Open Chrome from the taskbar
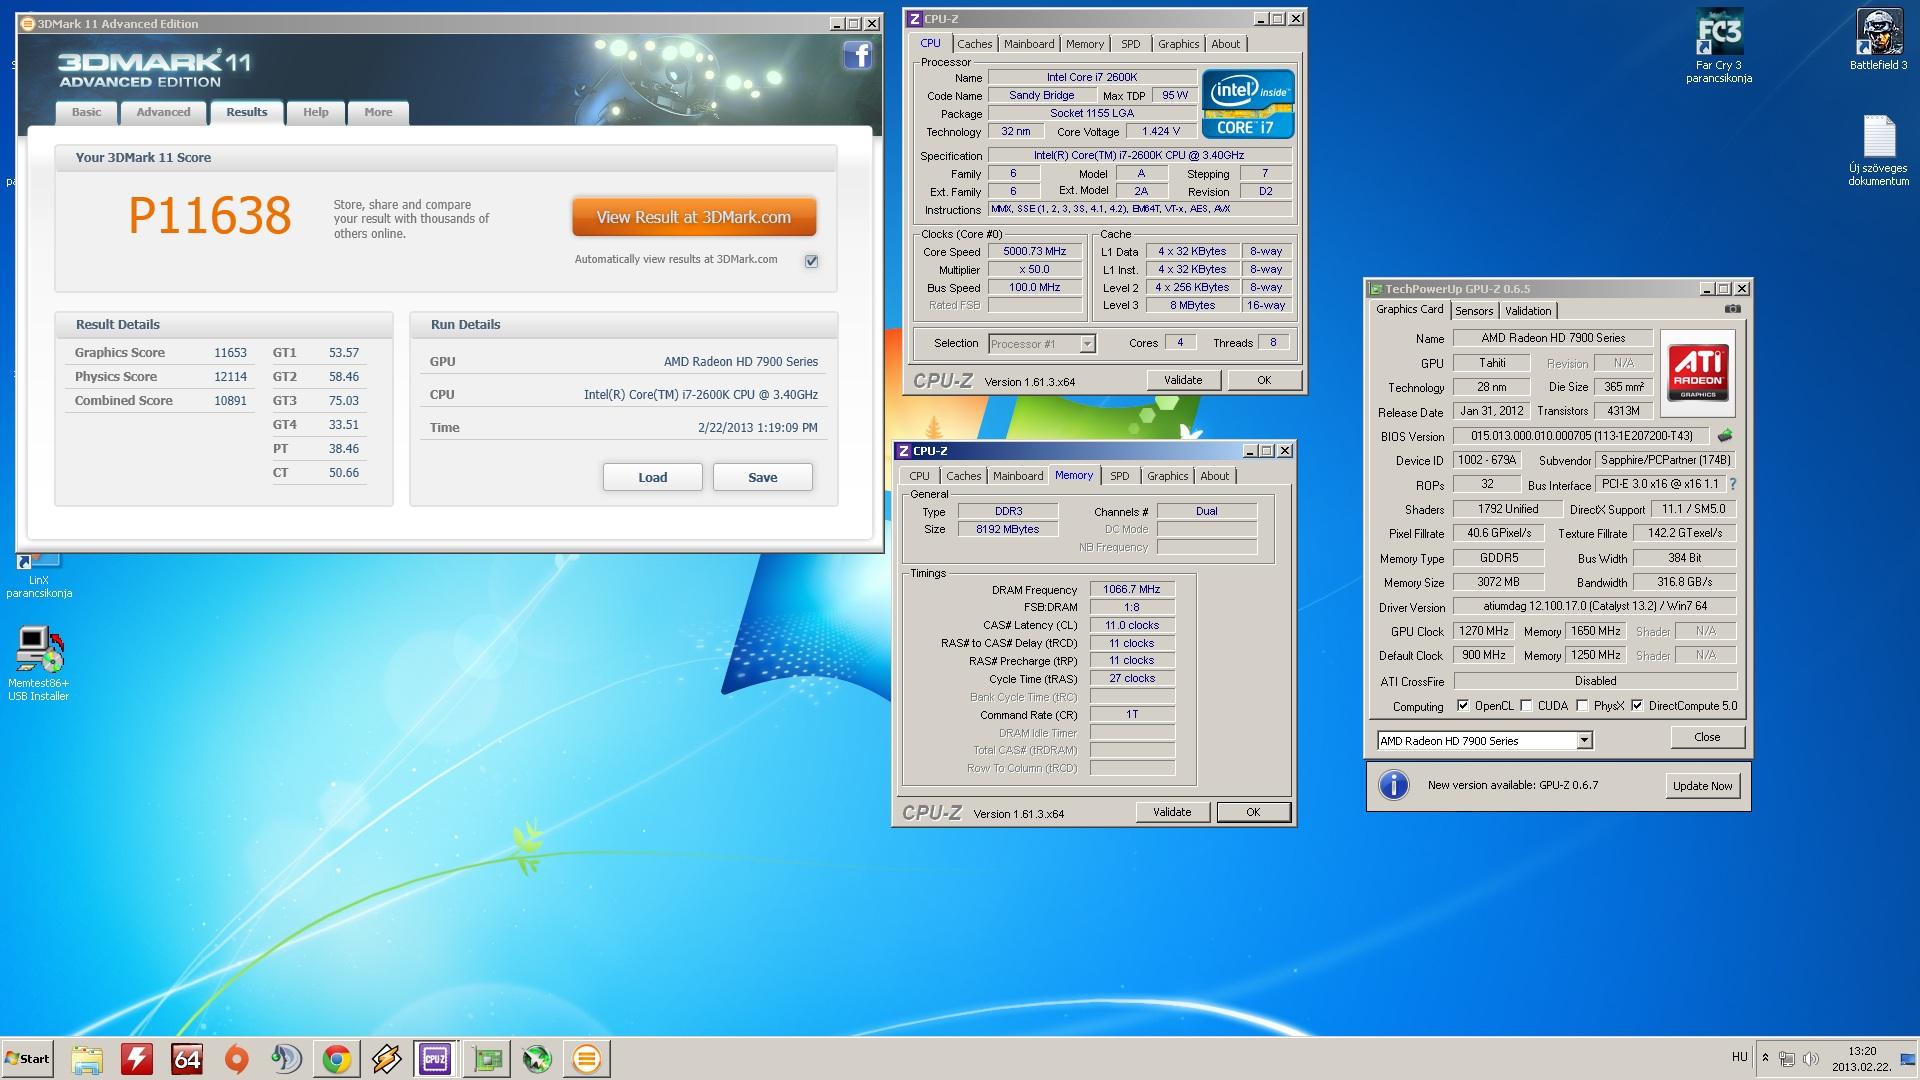Screen dimensions: 1920x1080 336,1059
